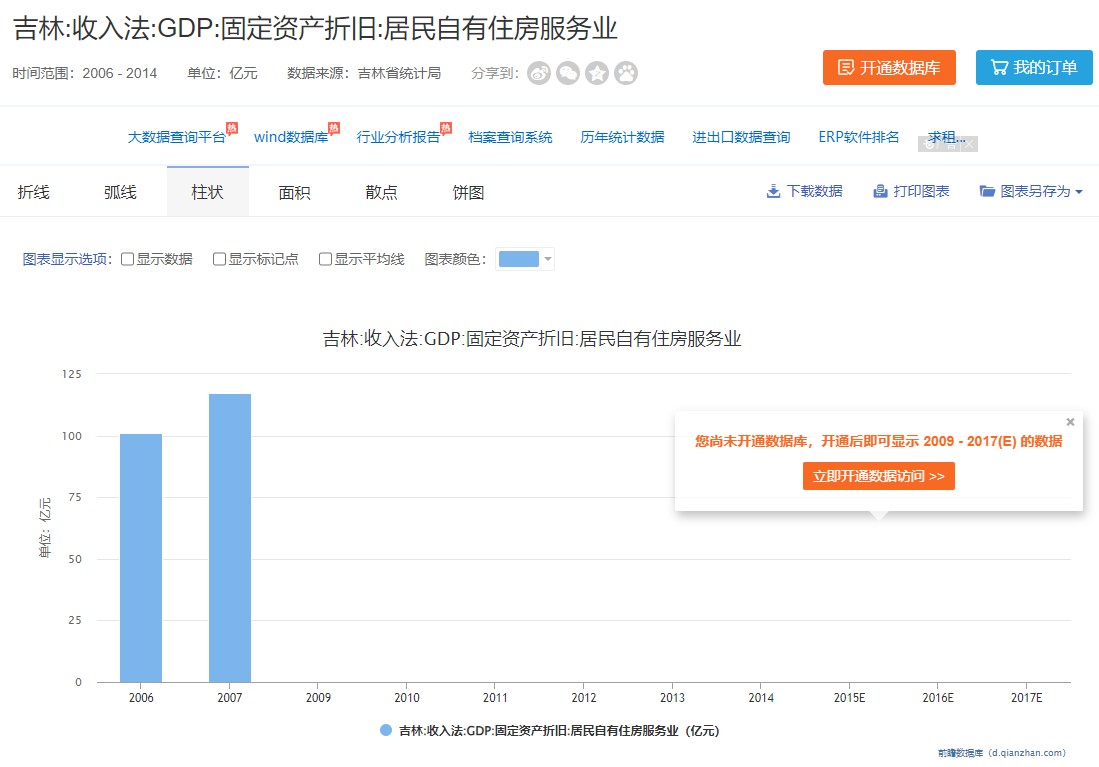
Task: Select the 饼图 chart tab
Action: [468, 192]
